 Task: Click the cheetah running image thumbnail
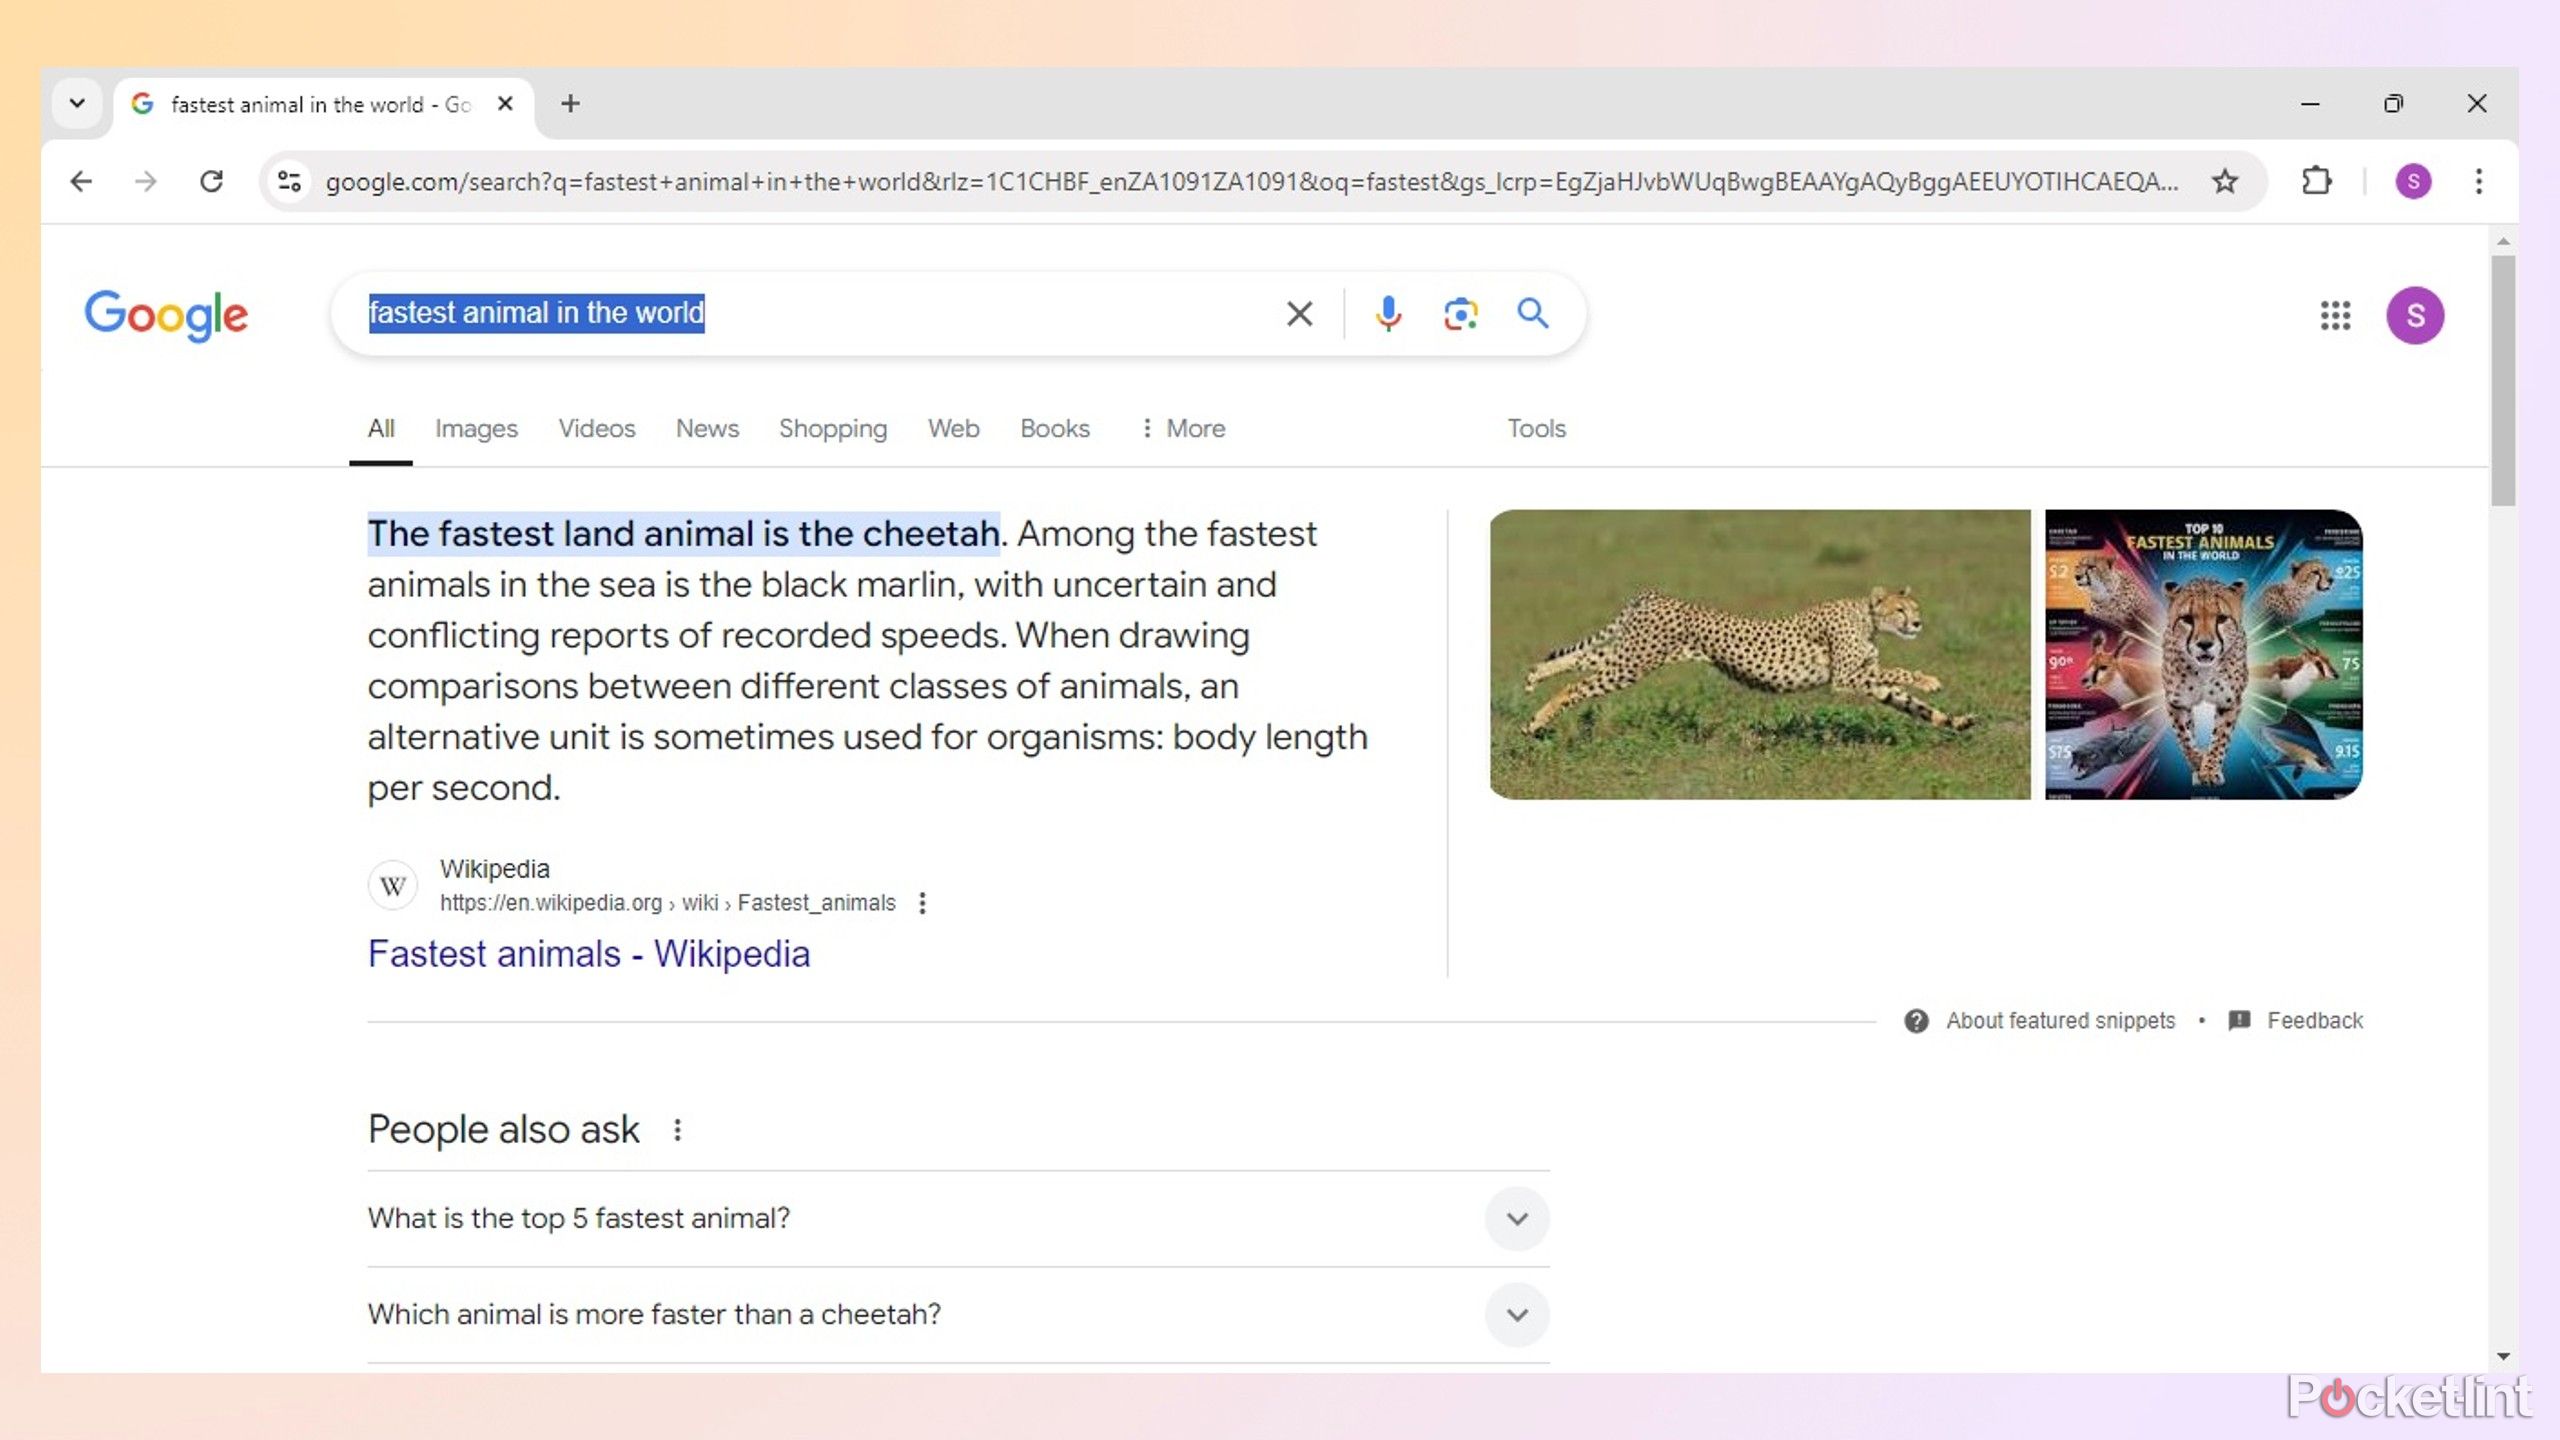pos(1760,654)
